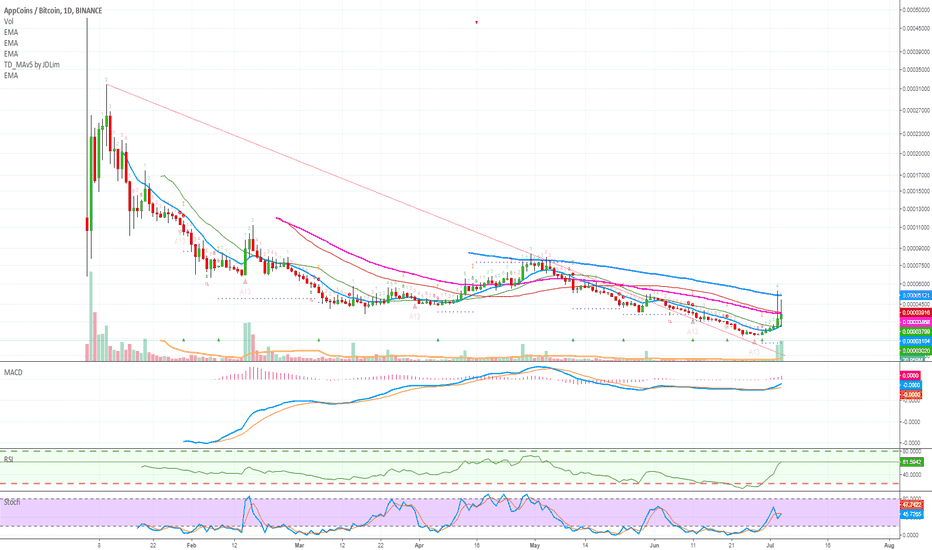Select the Vol indicator legend entry

point(8,21)
